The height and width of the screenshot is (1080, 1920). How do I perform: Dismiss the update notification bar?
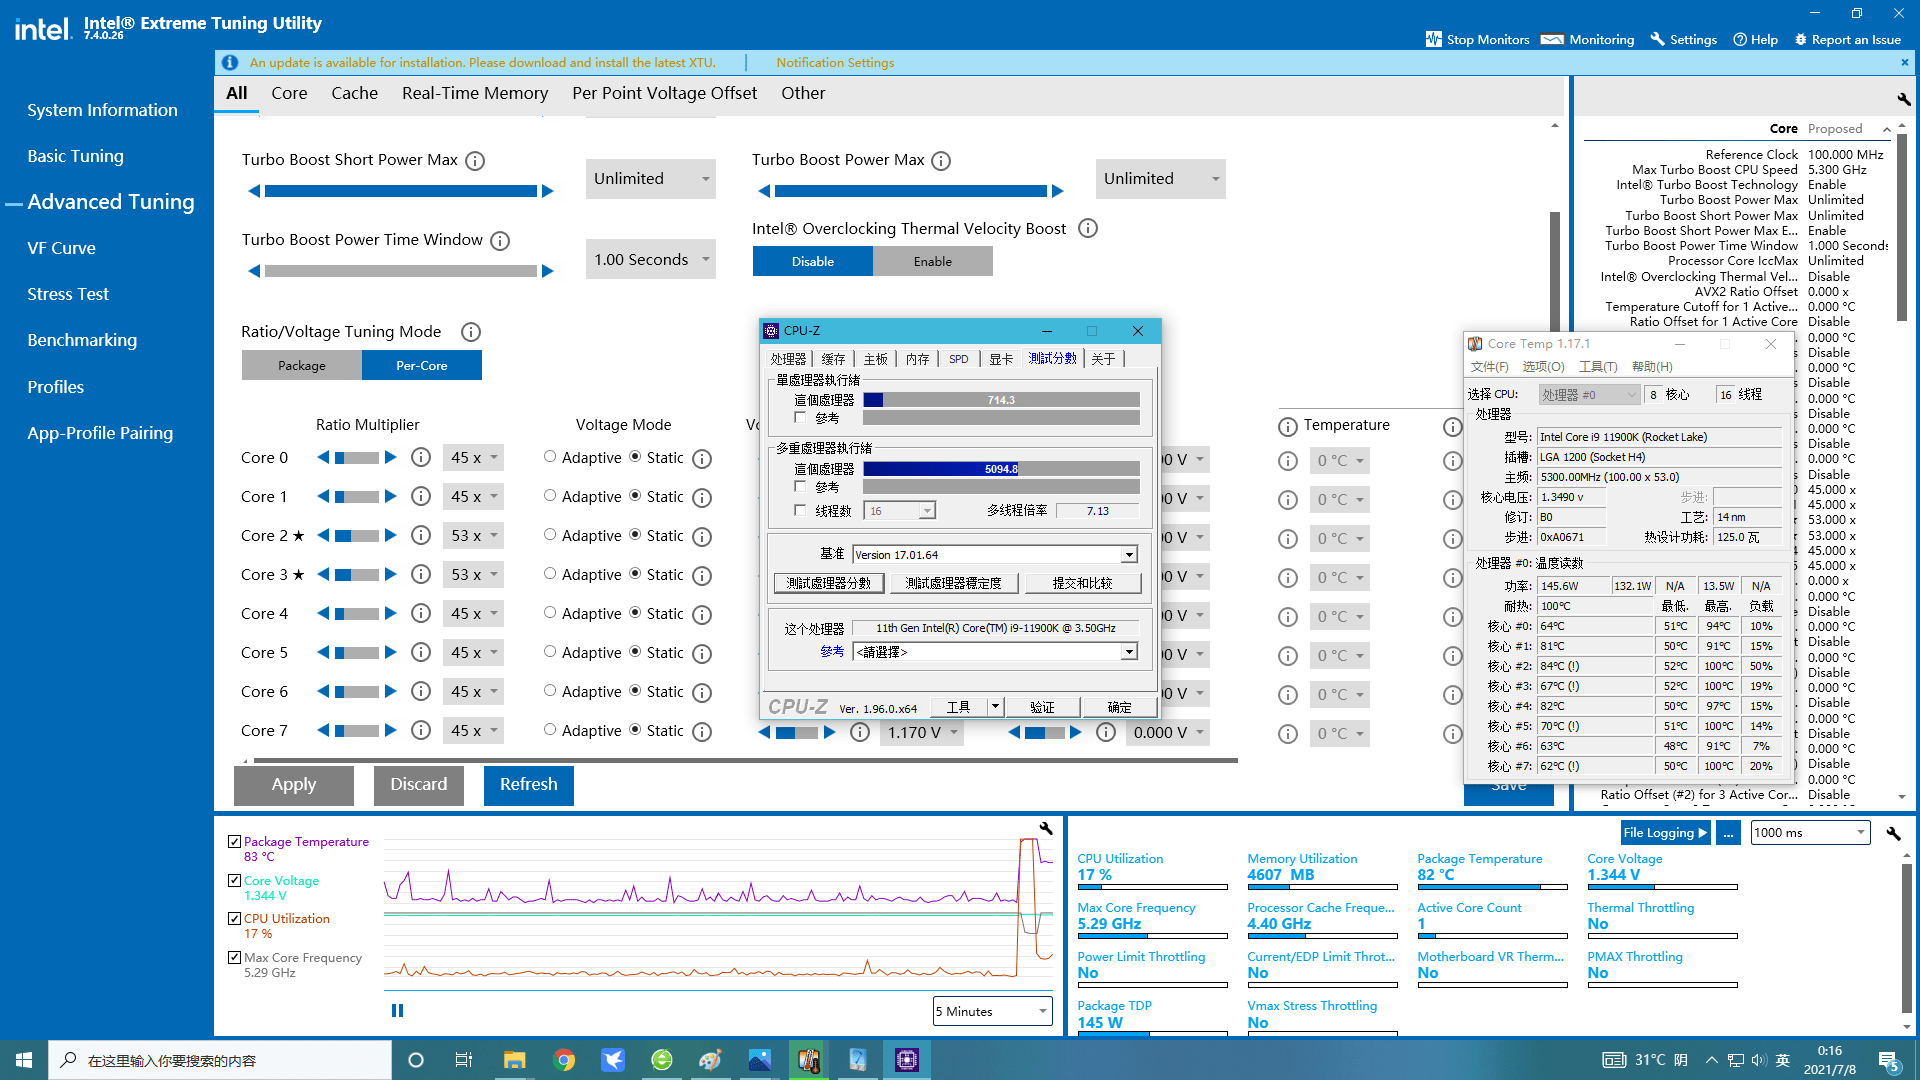point(1904,62)
